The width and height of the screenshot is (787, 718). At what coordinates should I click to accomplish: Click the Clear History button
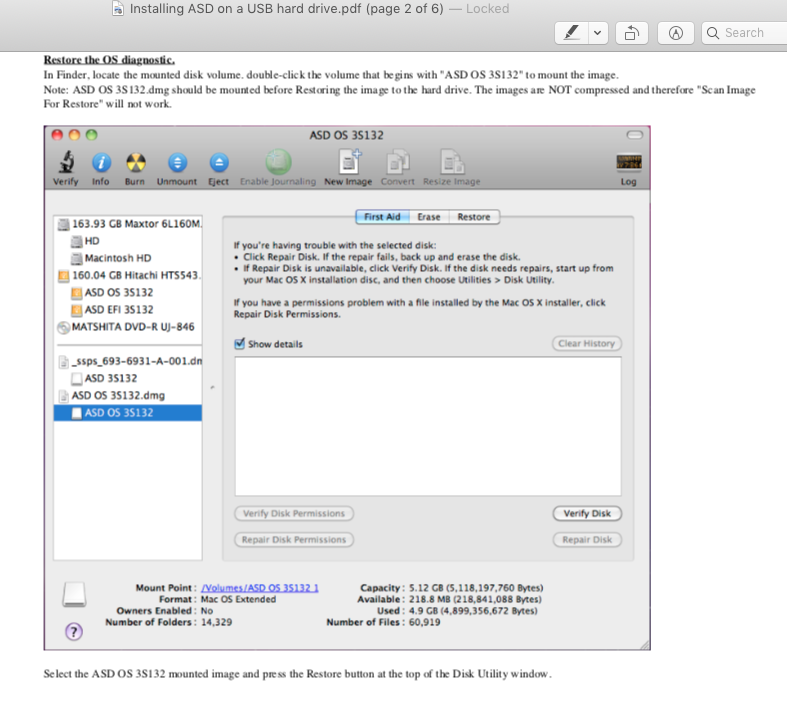(x=586, y=344)
